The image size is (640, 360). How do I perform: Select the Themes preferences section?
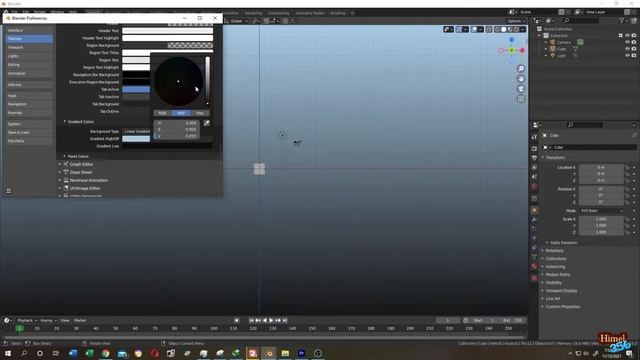pos(29,39)
